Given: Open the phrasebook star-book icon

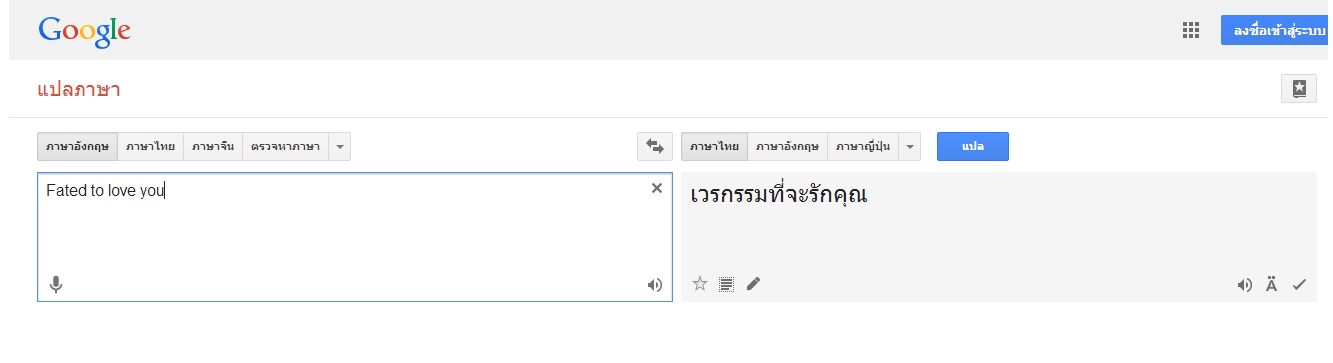Looking at the screenshot, I should (x=1298, y=88).
